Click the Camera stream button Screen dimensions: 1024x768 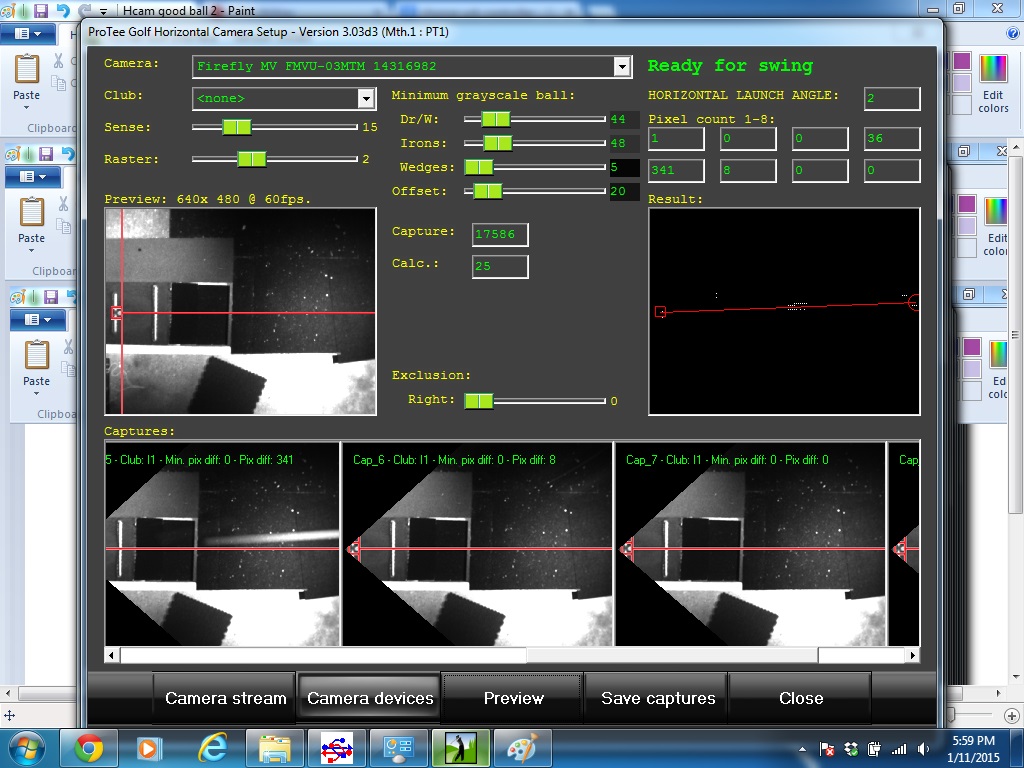(x=225, y=698)
